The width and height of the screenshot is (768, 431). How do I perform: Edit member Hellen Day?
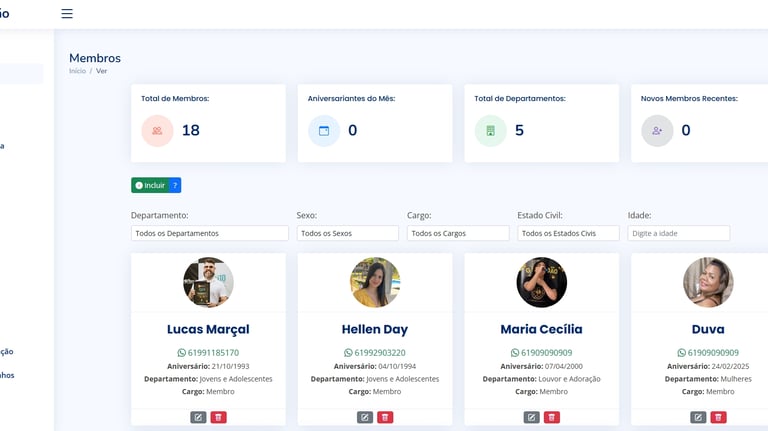coord(365,417)
